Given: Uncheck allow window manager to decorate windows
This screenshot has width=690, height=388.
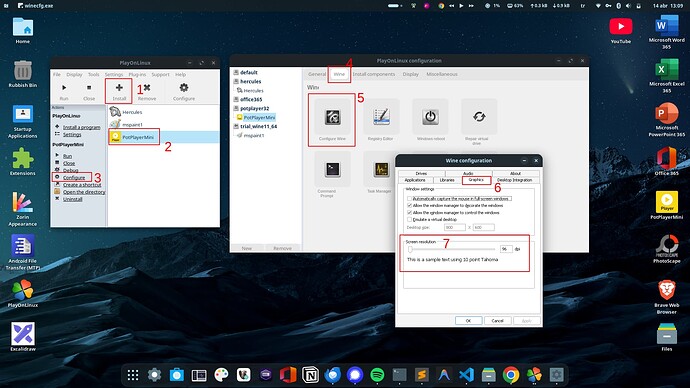Looking at the screenshot, I should pyautogui.click(x=409, y=206).
